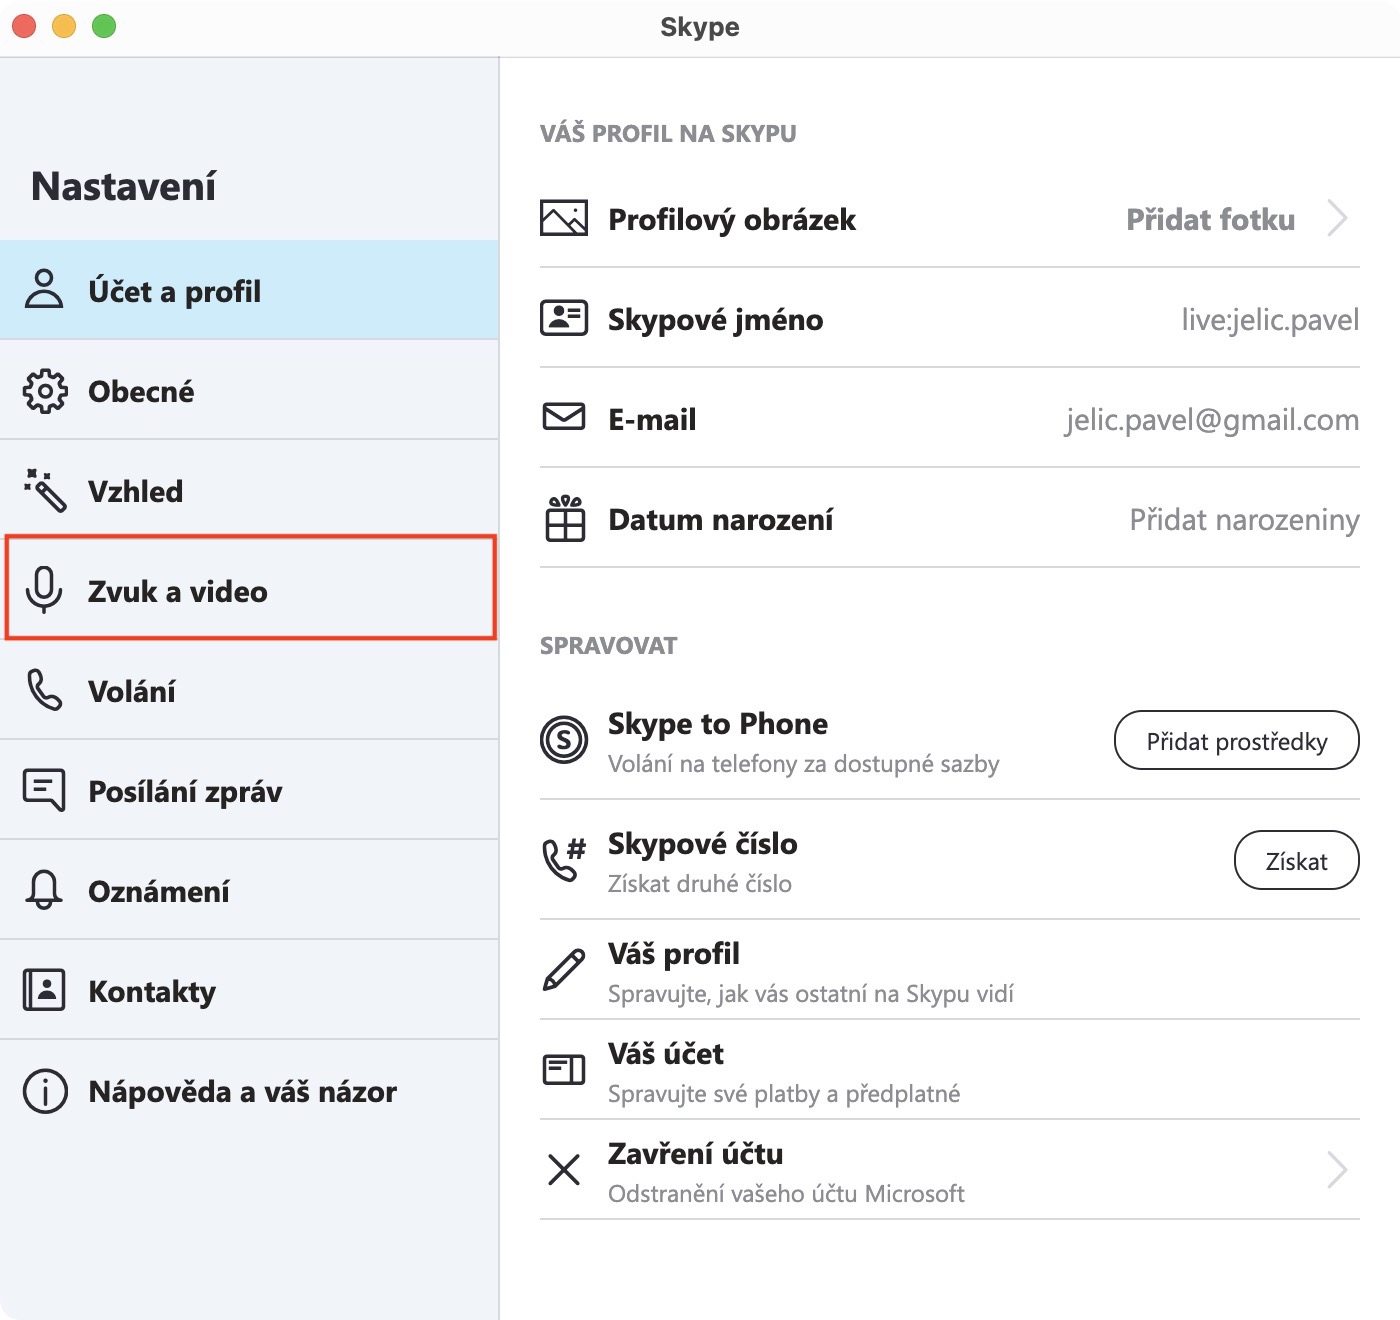Image resolution: width=1400 pixels, height=1320 pixels.
Task: Click the Přidat narozeniny link
Action: pyautogui.click(x=1244, y=520)
